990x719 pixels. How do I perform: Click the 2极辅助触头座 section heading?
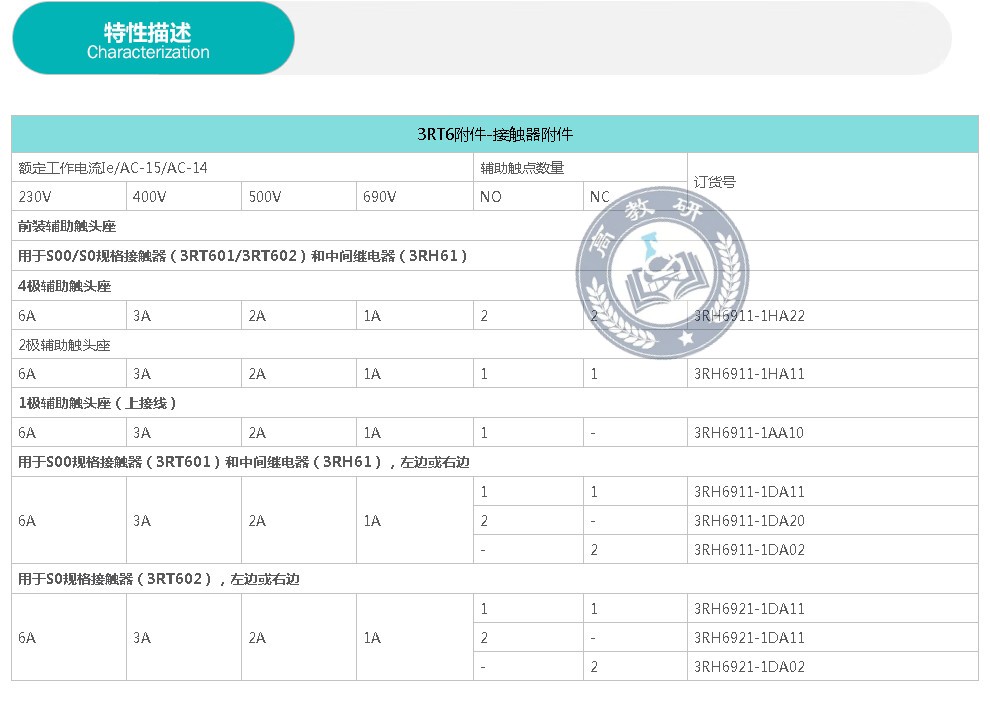[495, 345]
